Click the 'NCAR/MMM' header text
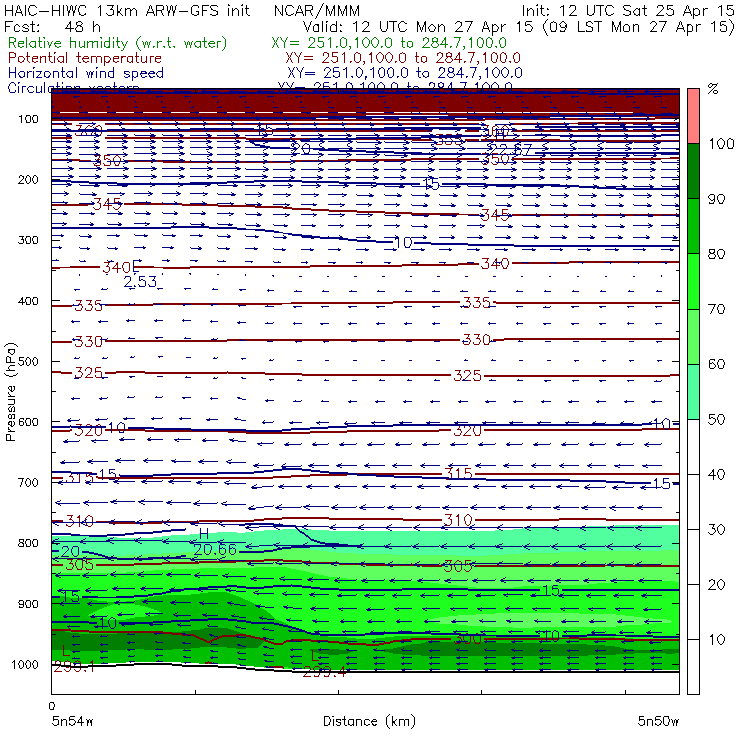 [x=317, y=10]
